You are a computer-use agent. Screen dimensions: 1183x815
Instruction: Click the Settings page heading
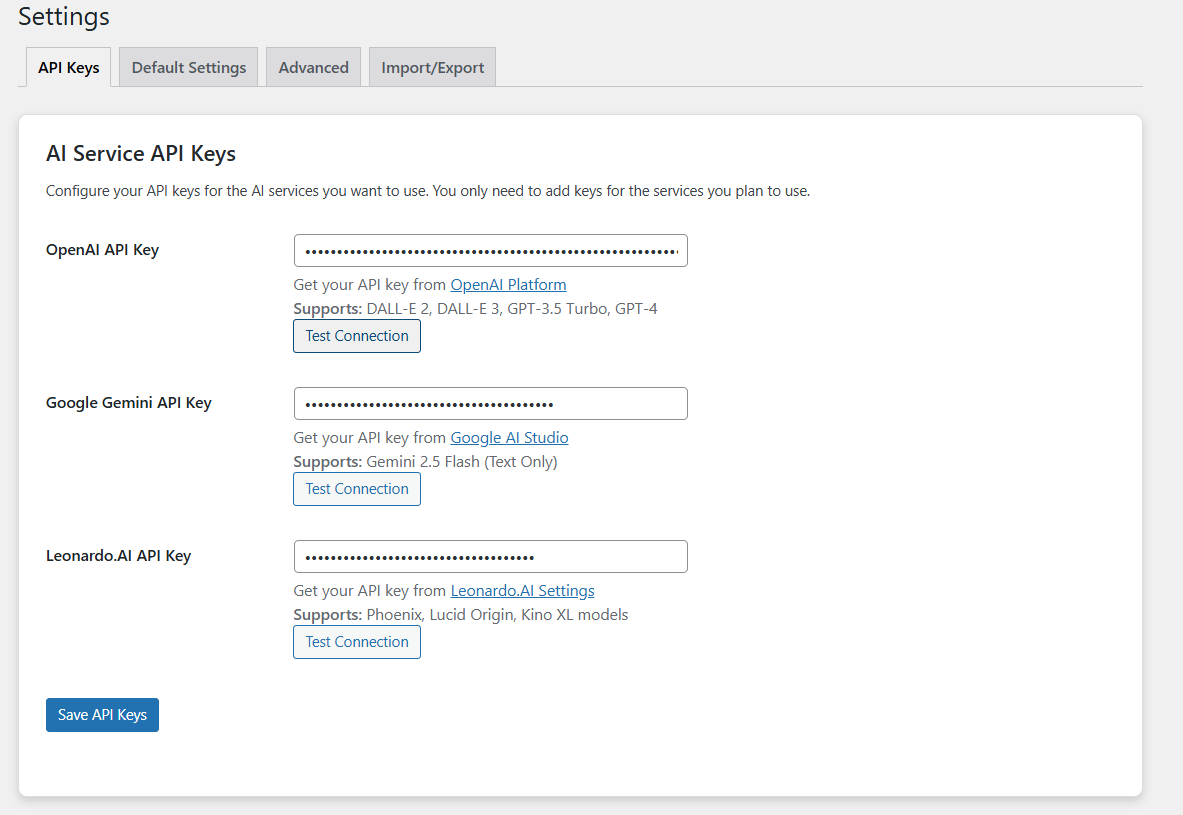[x=64, y=17]
